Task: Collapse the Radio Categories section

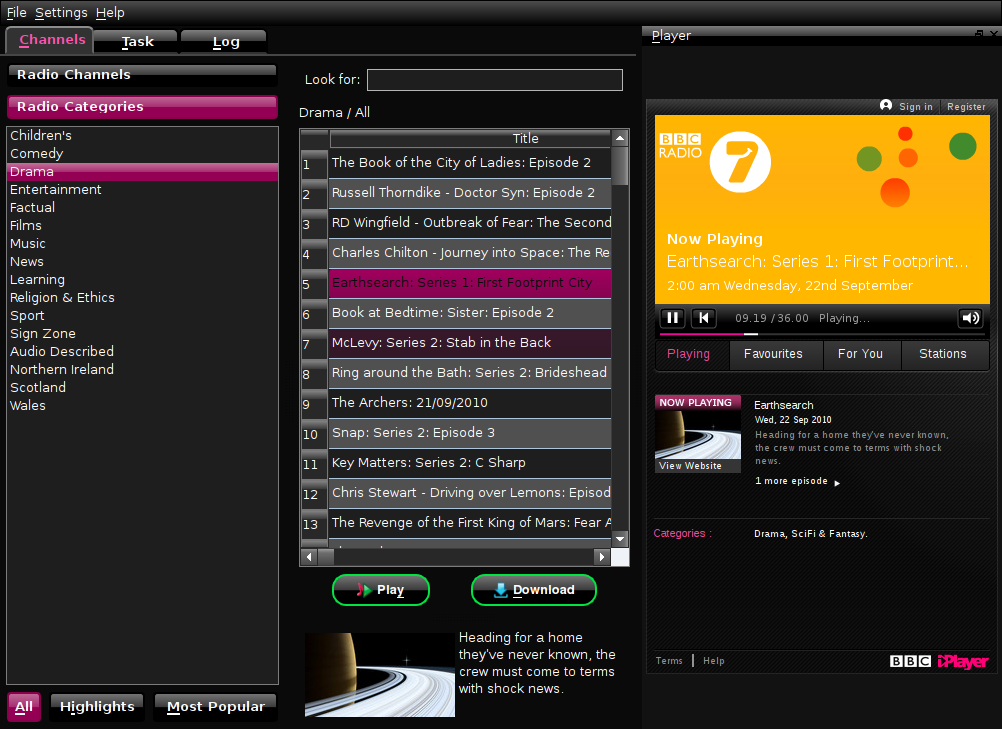Action: pyautogui.click(x=142, y=107)
